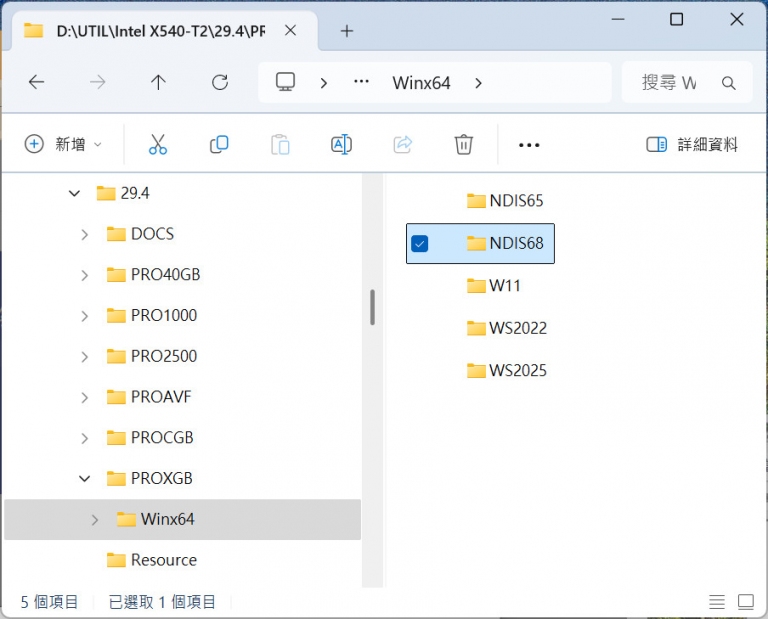Select the NDIS65 folder

[x=504, y=201]
